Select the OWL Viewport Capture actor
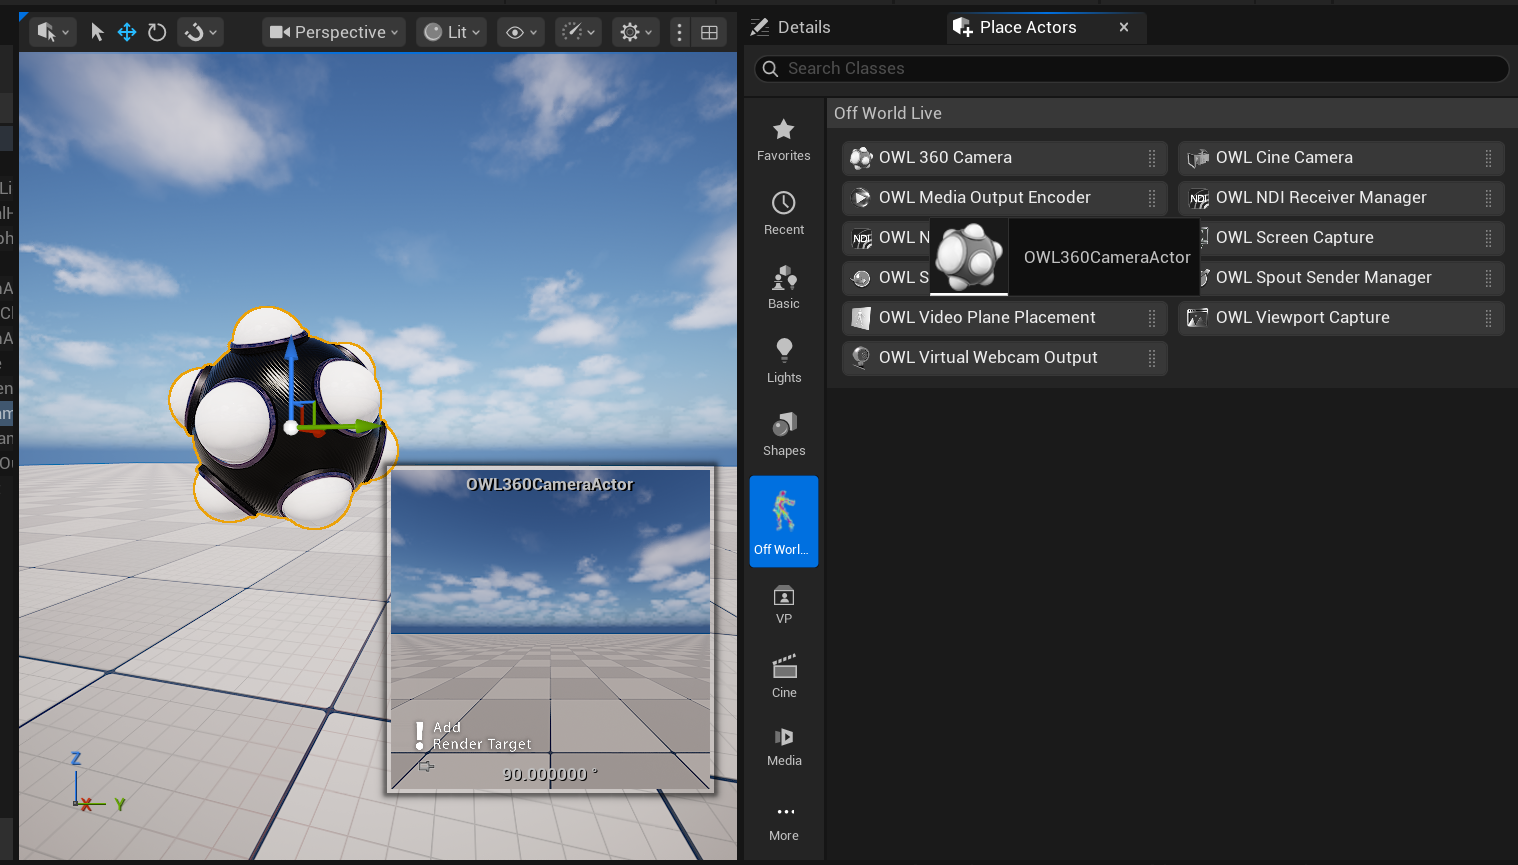This screenshot has width=1518, height=865. click(x=1341, y=317)
